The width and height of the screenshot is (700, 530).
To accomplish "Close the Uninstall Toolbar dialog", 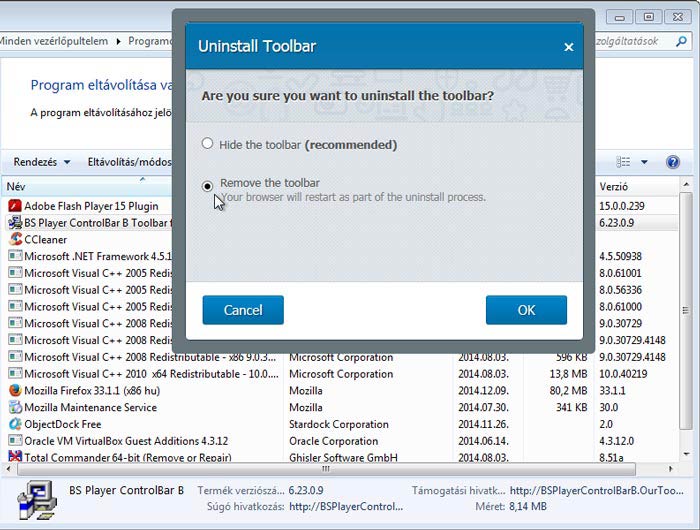I will tap(568, 47).
